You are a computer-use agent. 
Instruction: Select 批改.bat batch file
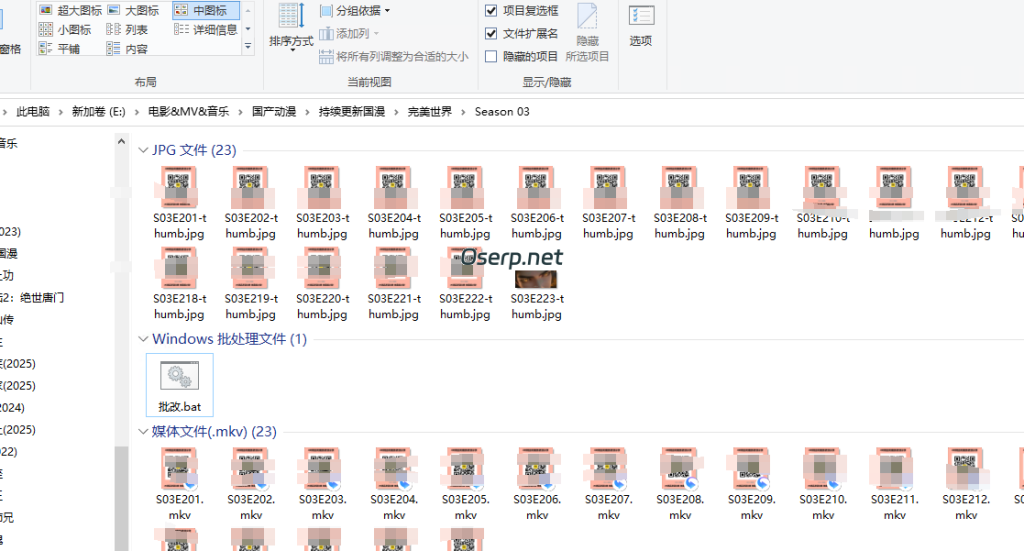(180, 385)
